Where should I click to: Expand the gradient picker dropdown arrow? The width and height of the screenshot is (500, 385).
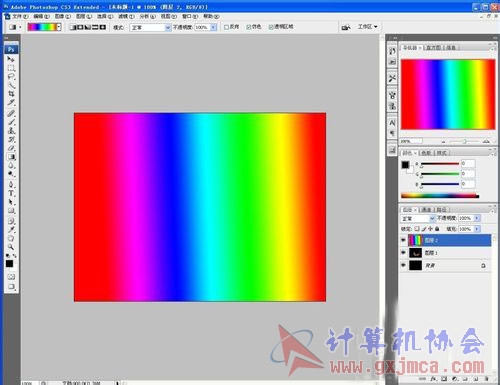[x=59, y=27]
